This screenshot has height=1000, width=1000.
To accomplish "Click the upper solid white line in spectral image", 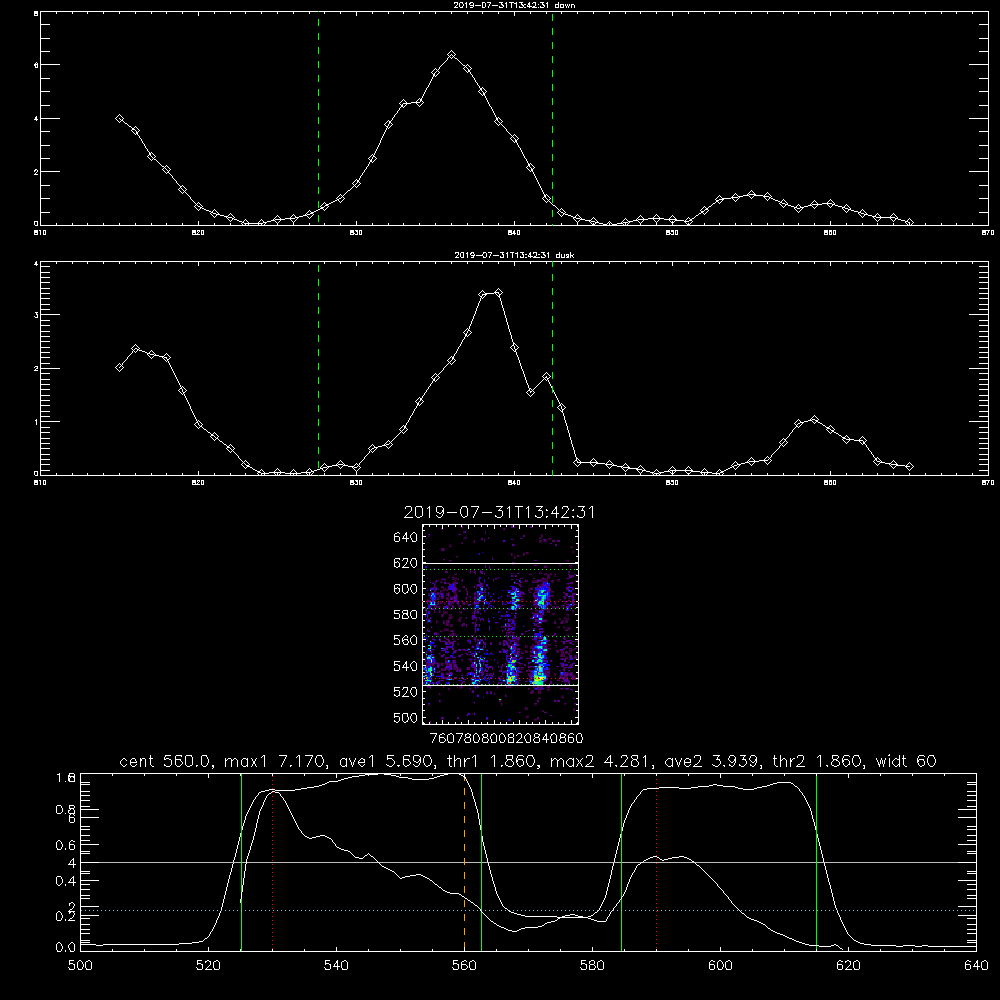I will (500, 564).
